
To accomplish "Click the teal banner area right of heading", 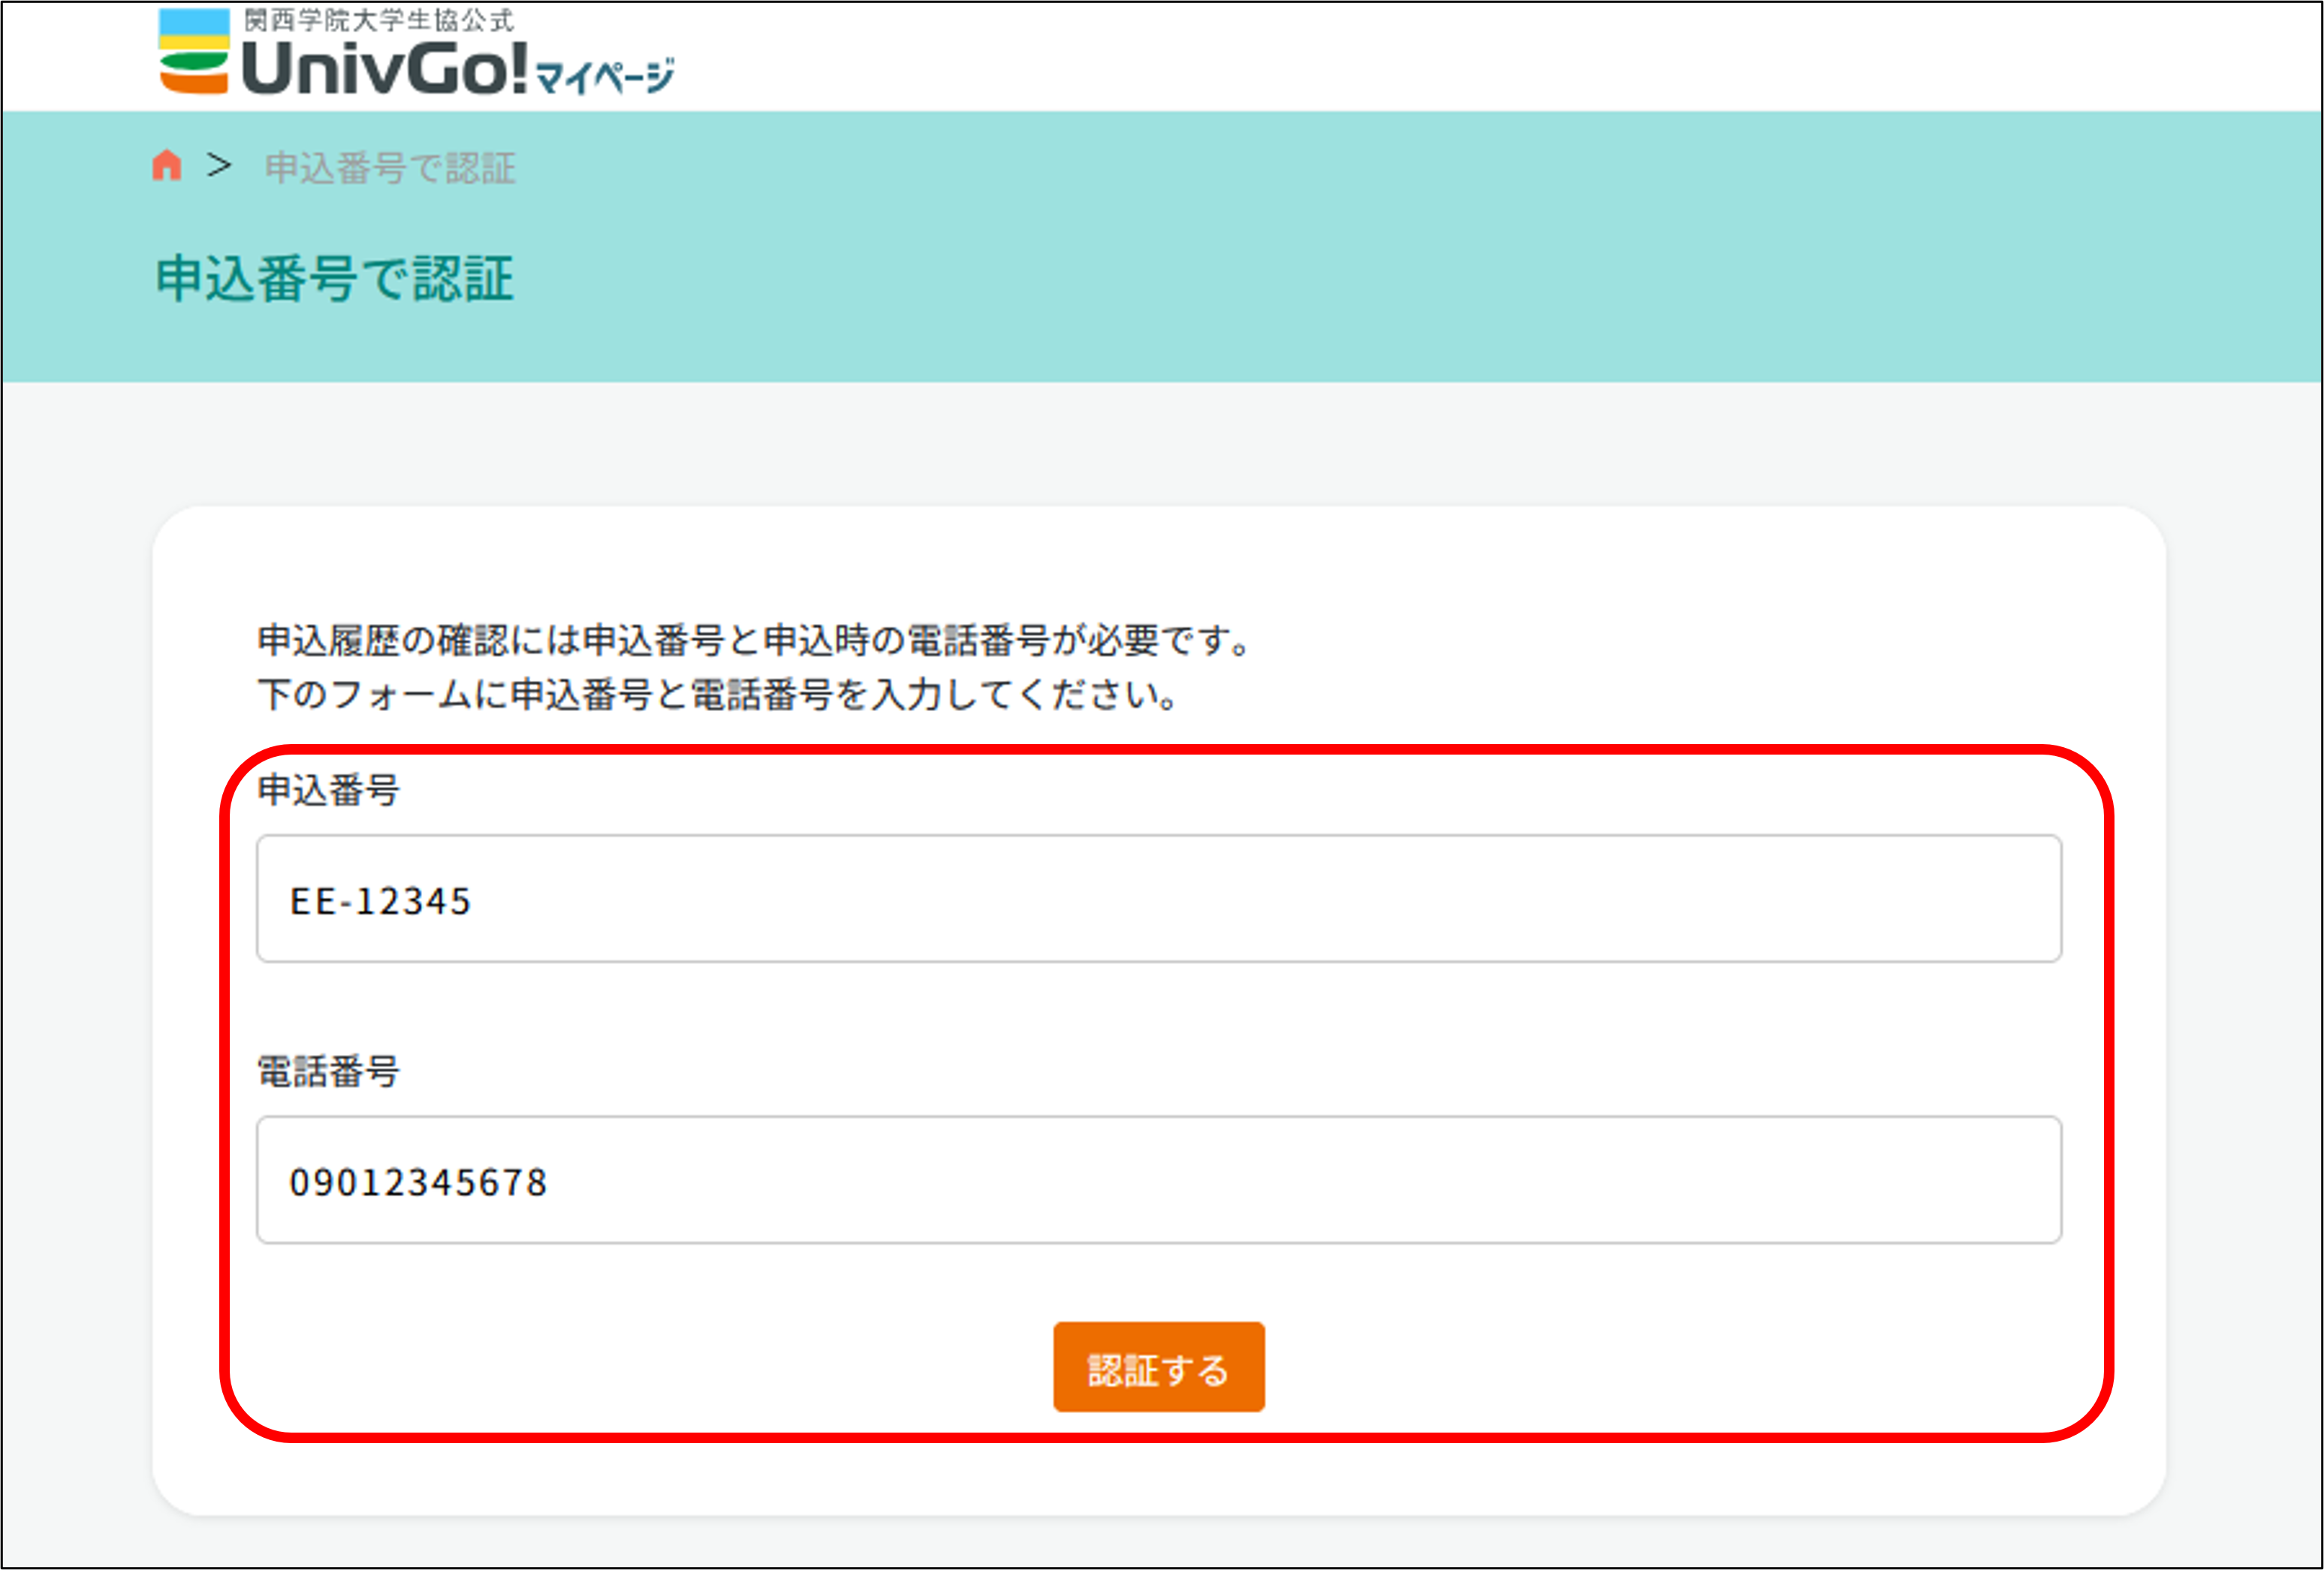I will point(1400,278).
